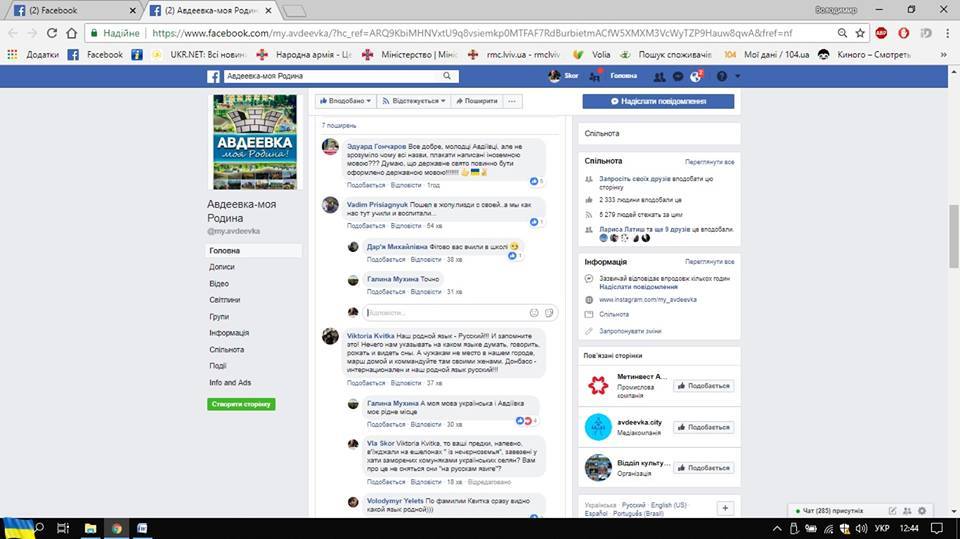Open File Explorer from the Windows taskbar
Image resolution: width=960 pixels, height=539 pixels.
pyautogui.click(x=89, y=527)
